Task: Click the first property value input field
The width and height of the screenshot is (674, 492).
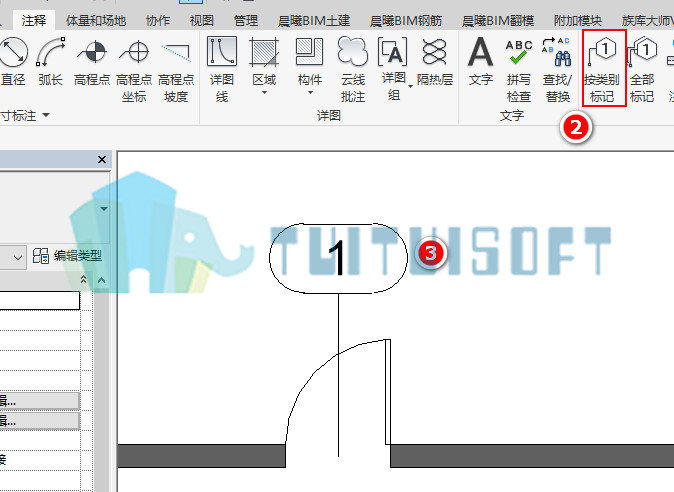Action: [x=40, y=300]
